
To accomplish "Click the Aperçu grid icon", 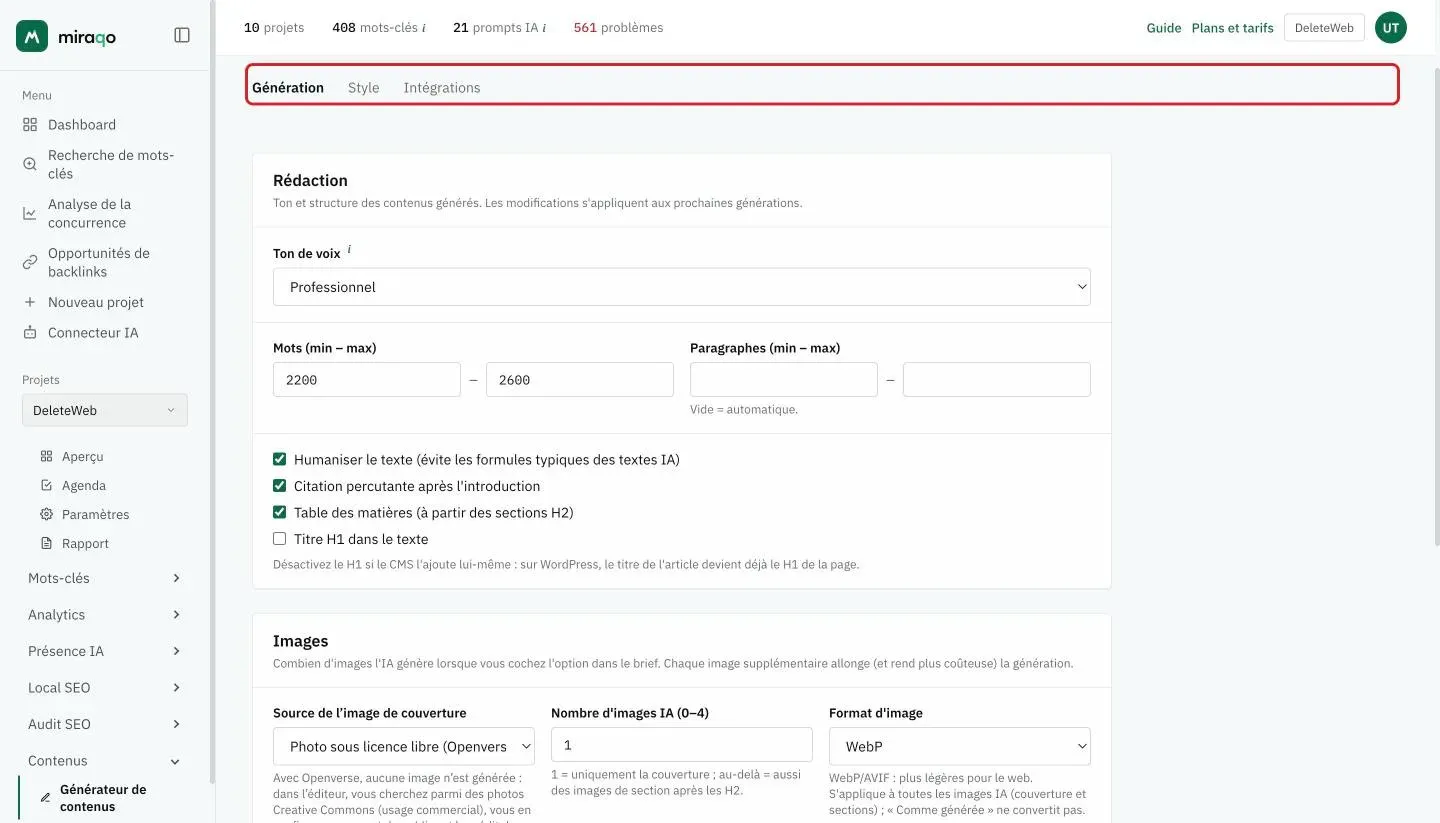I will click(x=46, y=456).
